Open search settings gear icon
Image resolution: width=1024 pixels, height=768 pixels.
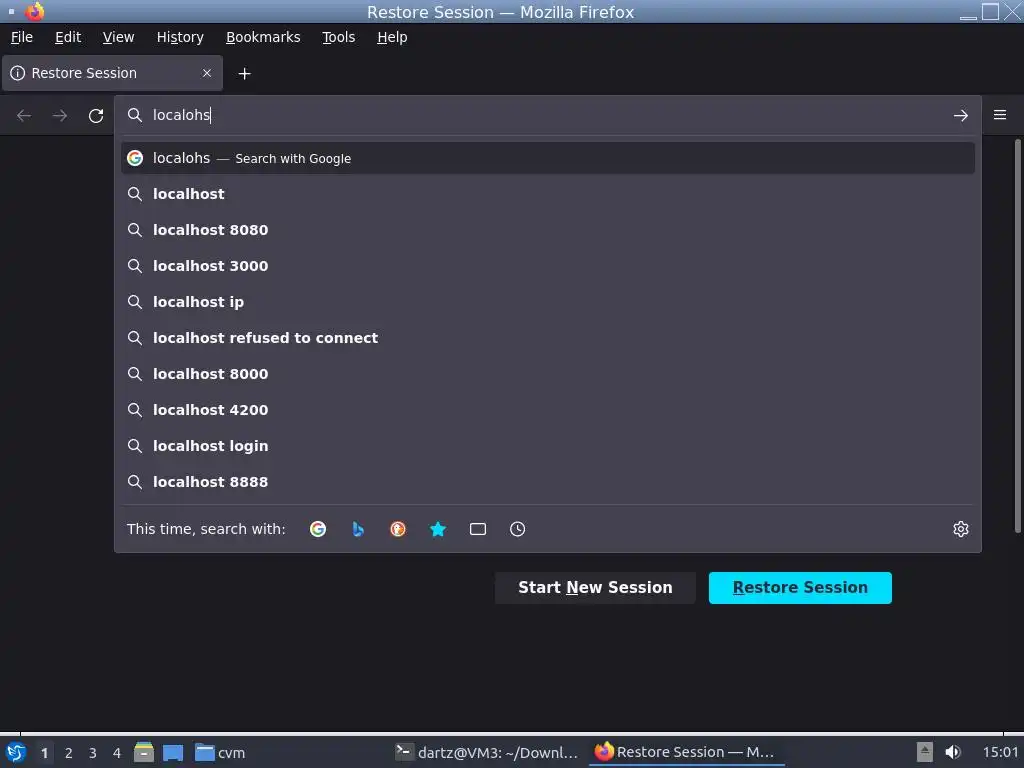960,529
